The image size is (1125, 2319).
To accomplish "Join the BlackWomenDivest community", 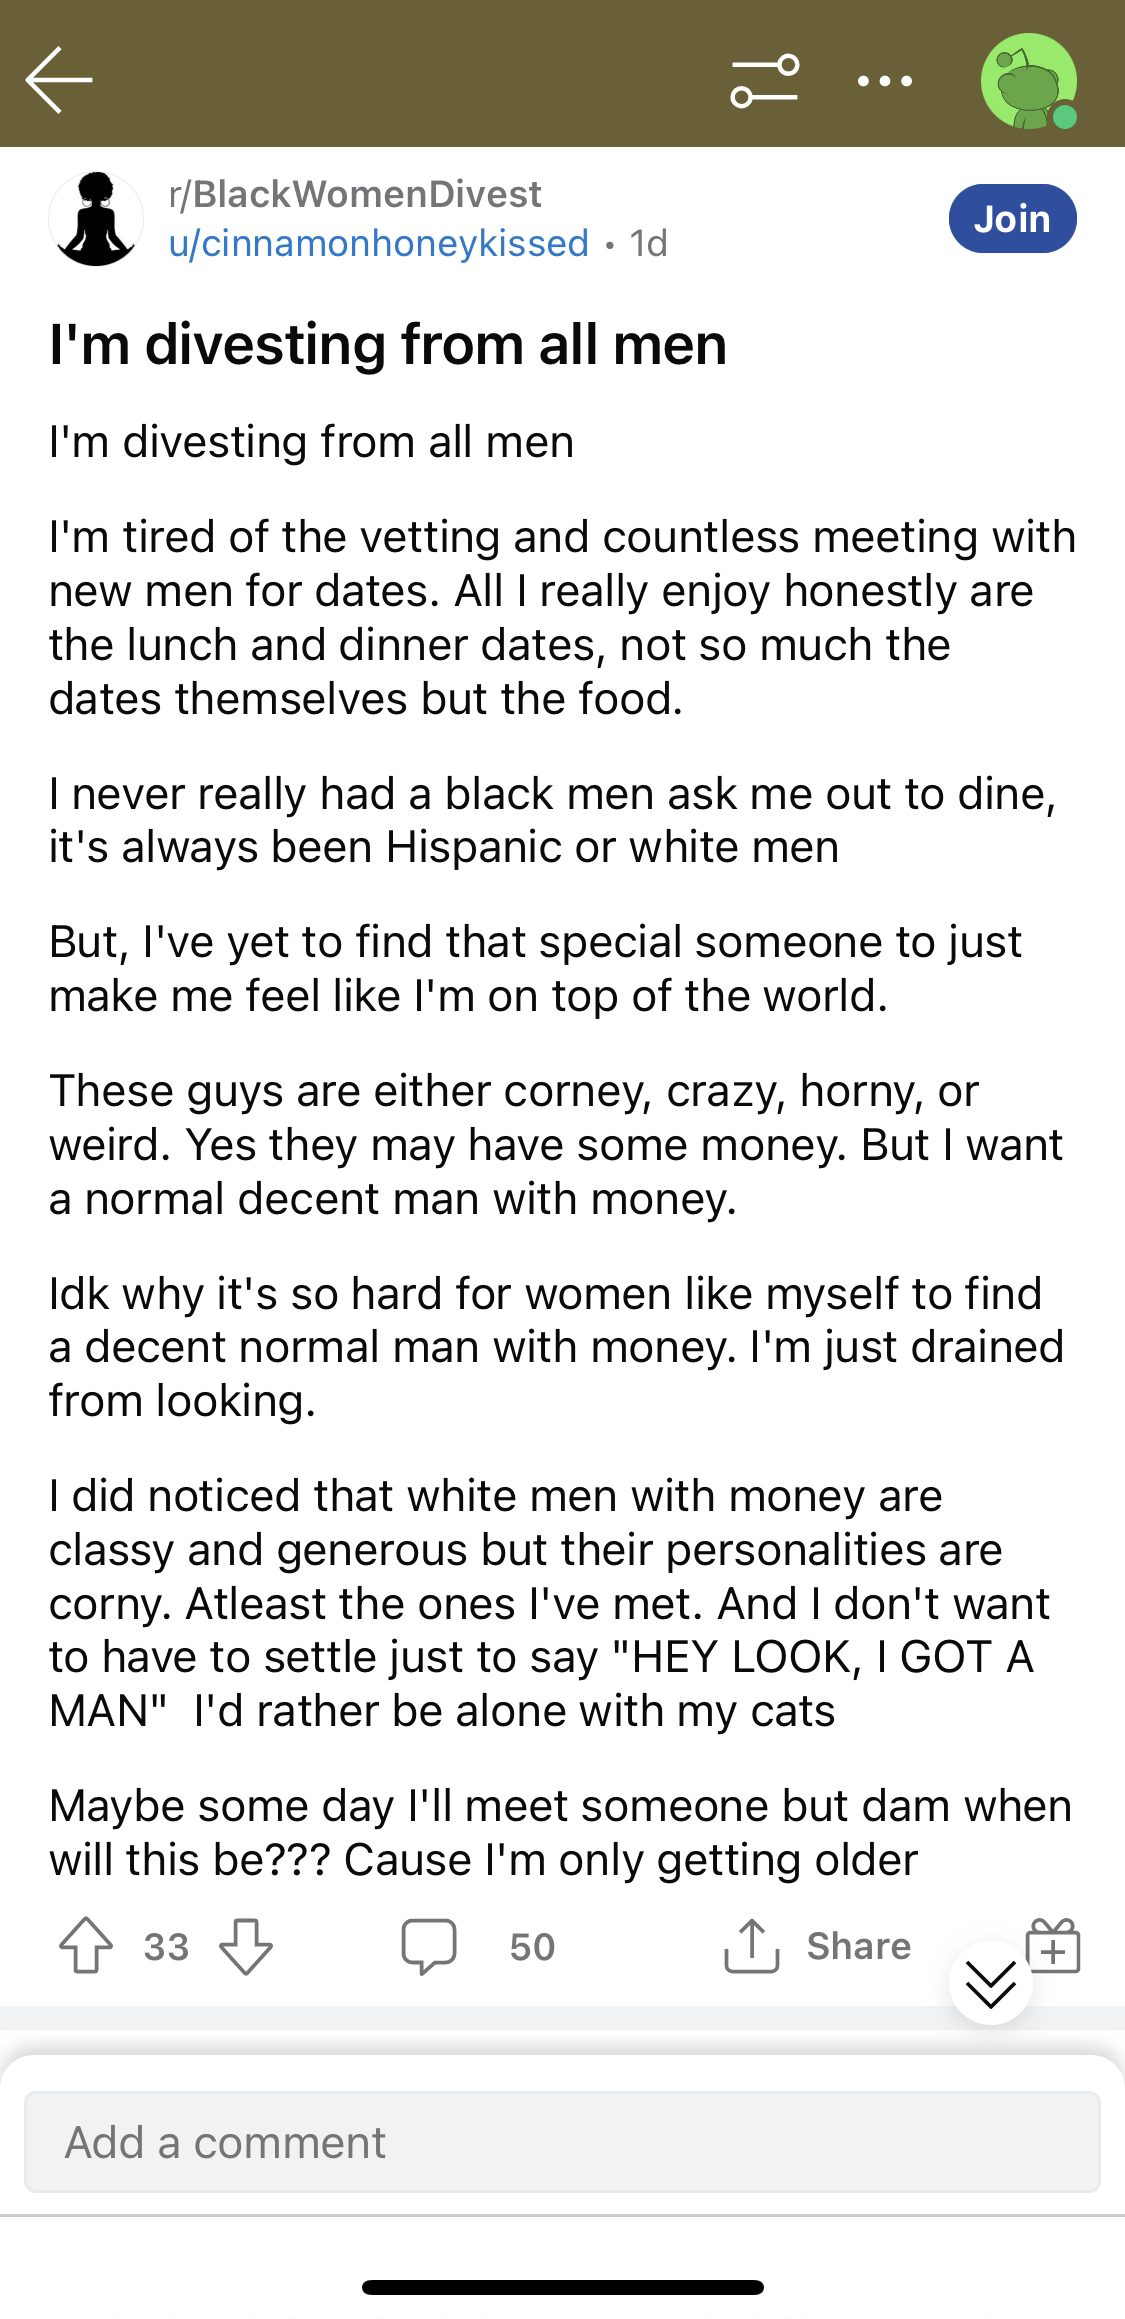I will [x=1012, y=218].
